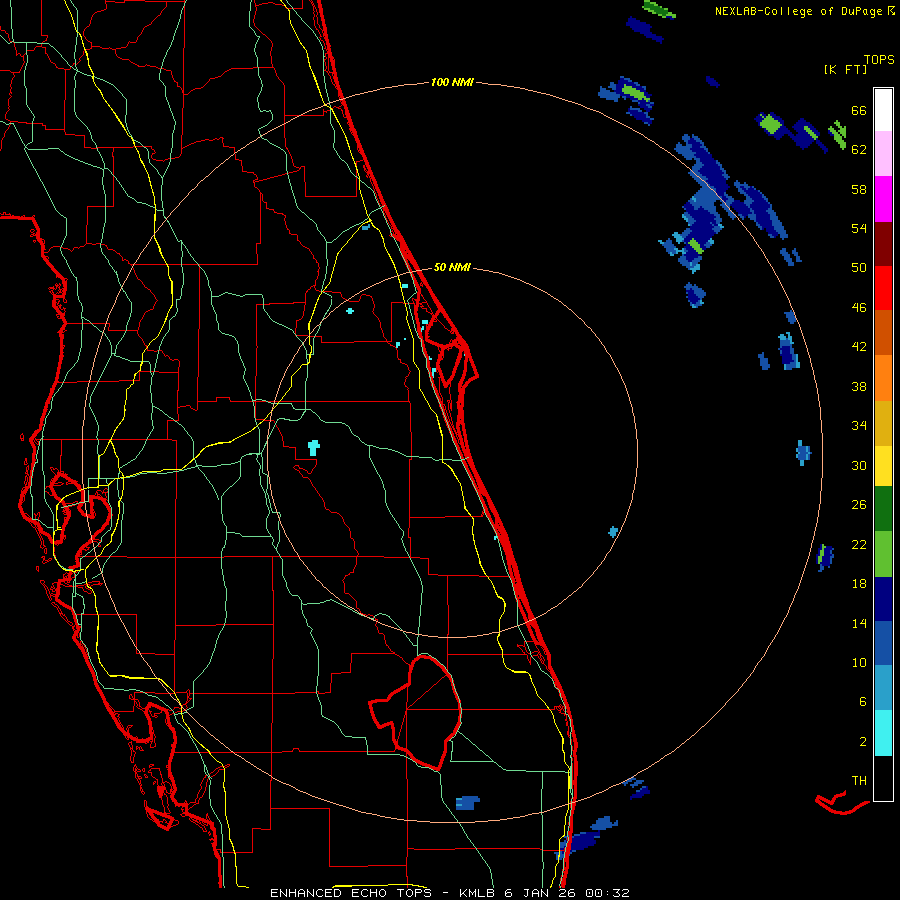Click the dark red 54 kft legend swatch
900x900 pixels.
(883, 244)
